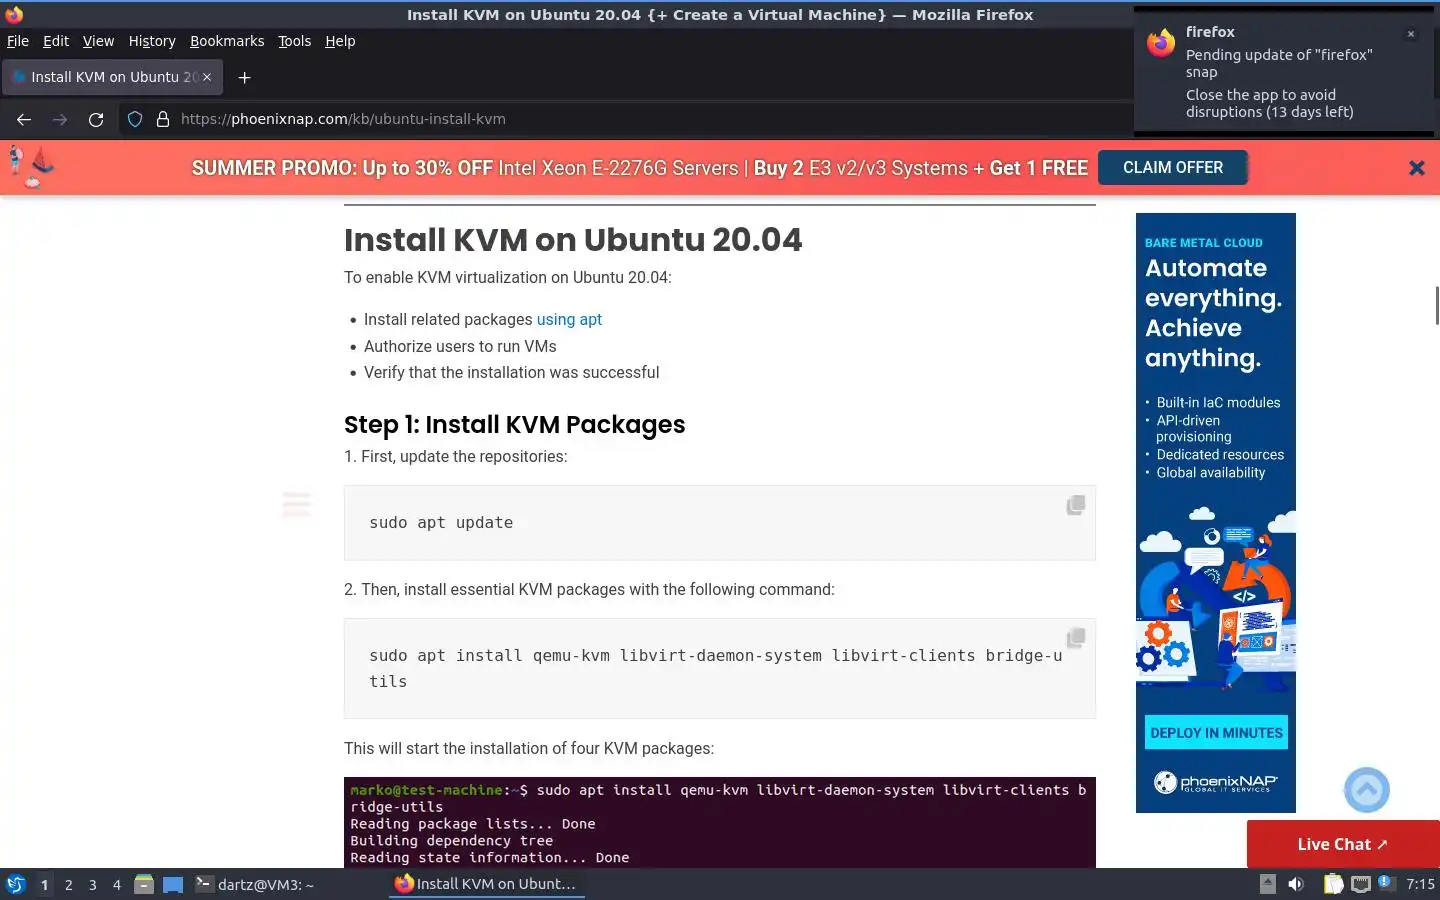Click DEPLOY IN MINUTES in the ad
1440x900 pixels.
click(x=1216, y=733)
